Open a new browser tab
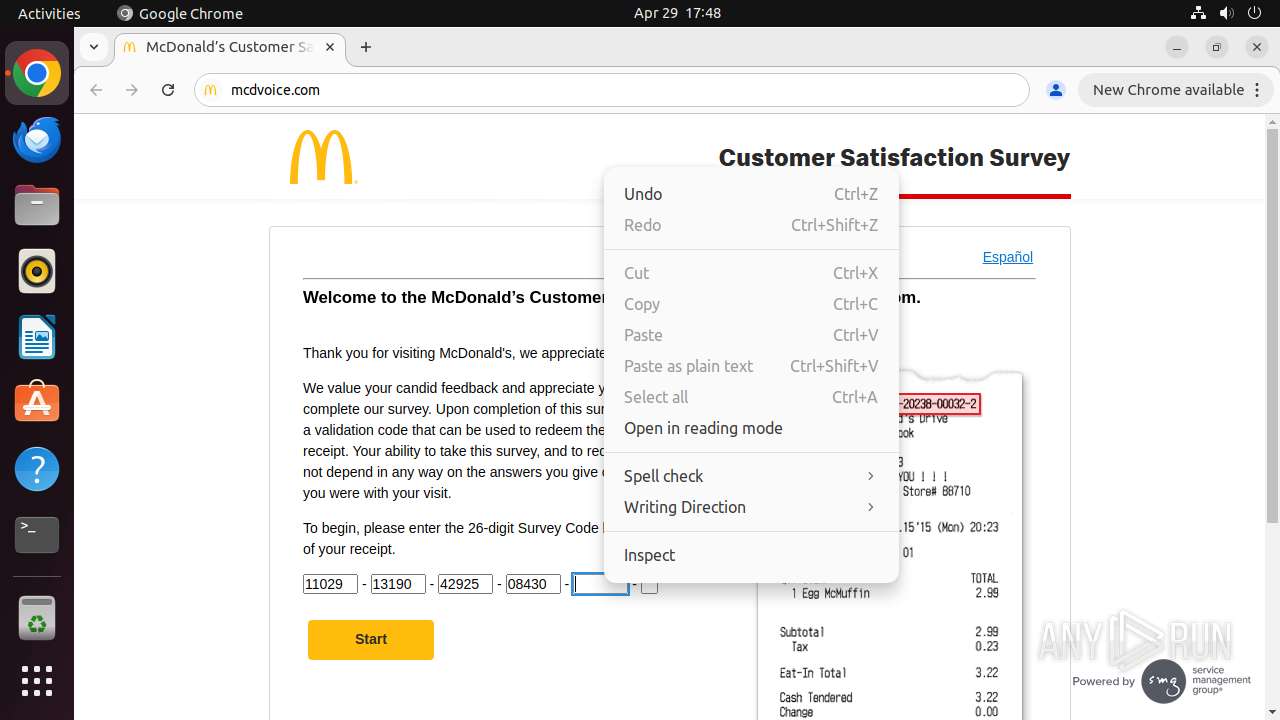Screen dimensions: 1280x720 (x=366, y=47)
